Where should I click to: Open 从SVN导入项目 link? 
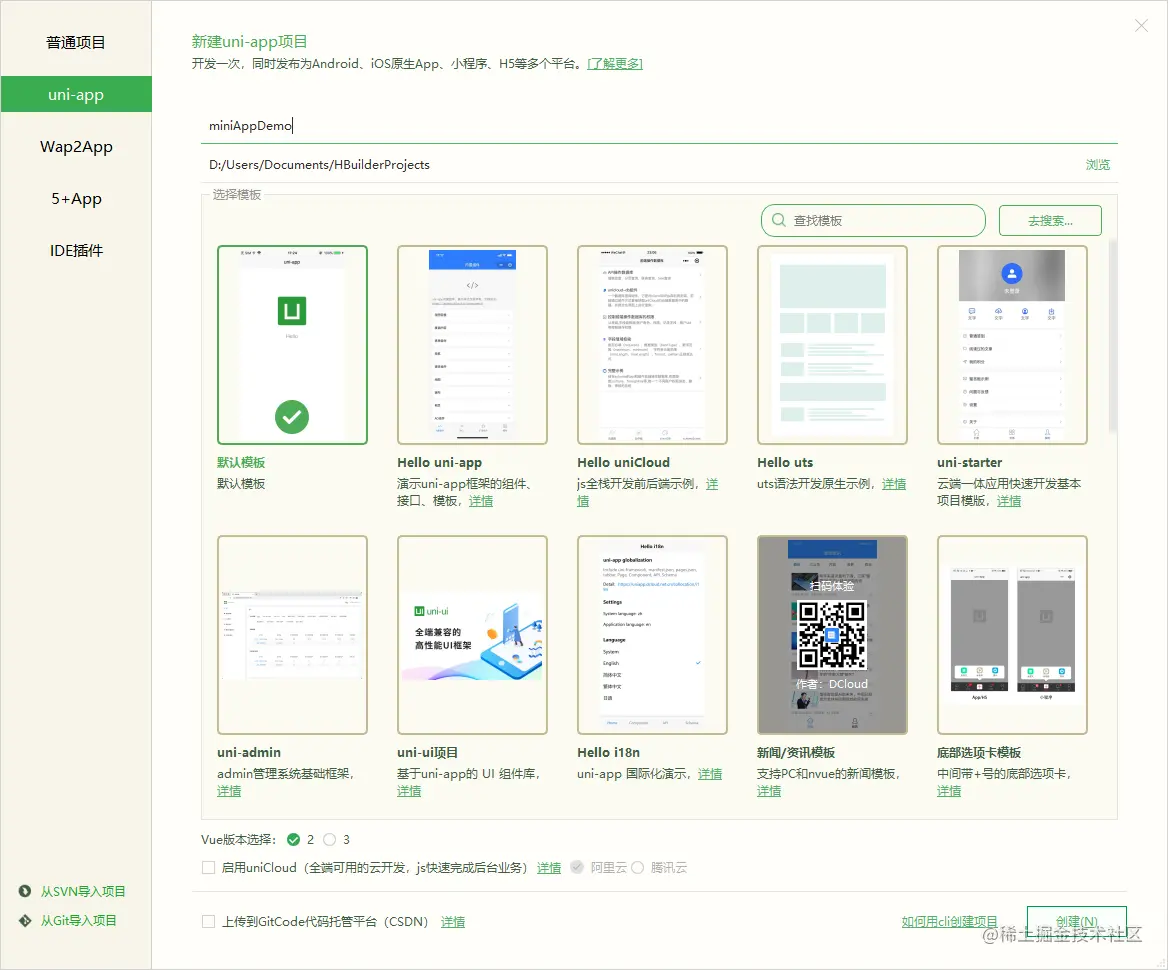83,891
